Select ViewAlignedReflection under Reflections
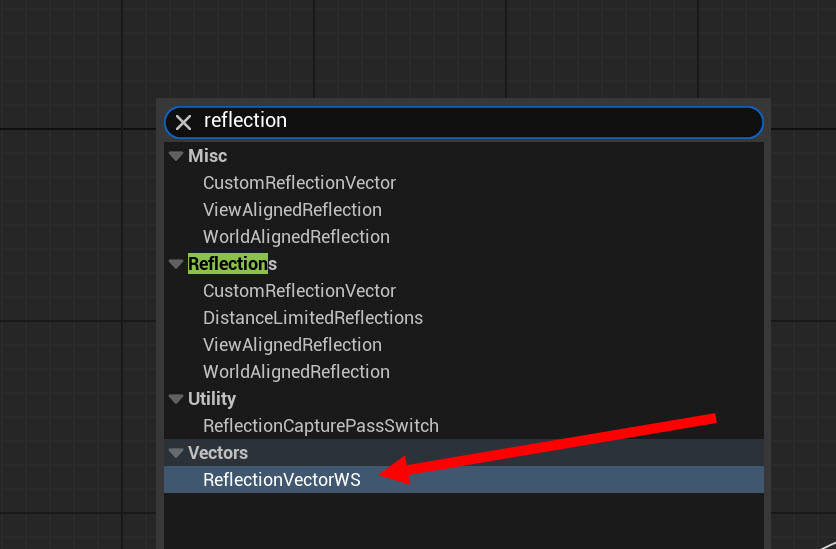Viewport: 836px width, 549px height. click(292, 345)
